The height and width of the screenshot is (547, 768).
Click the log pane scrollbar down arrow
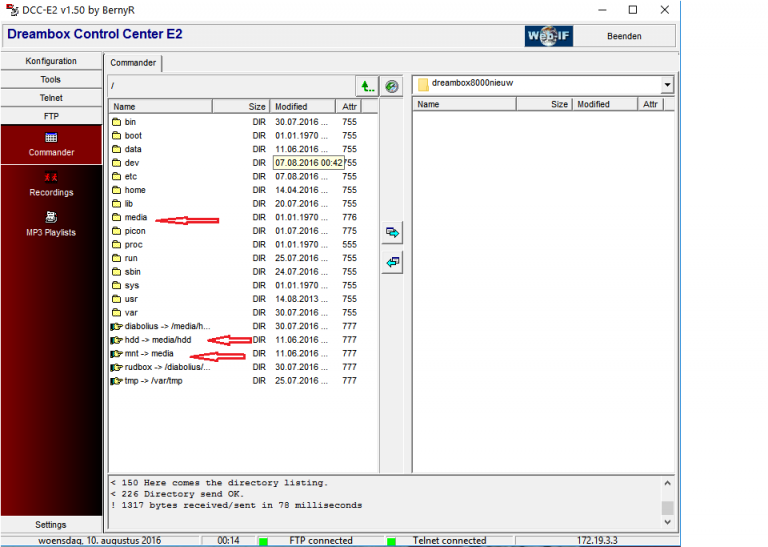667,522
